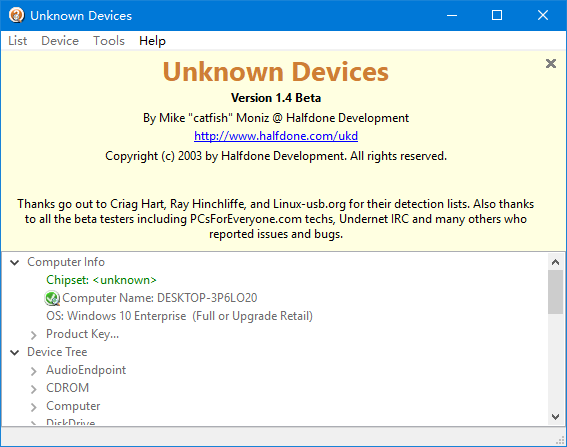Image resolution: width=567 pixels, height=447 pixels.
Task: Select the Chipset unknown entry
Action: point(101,280)
